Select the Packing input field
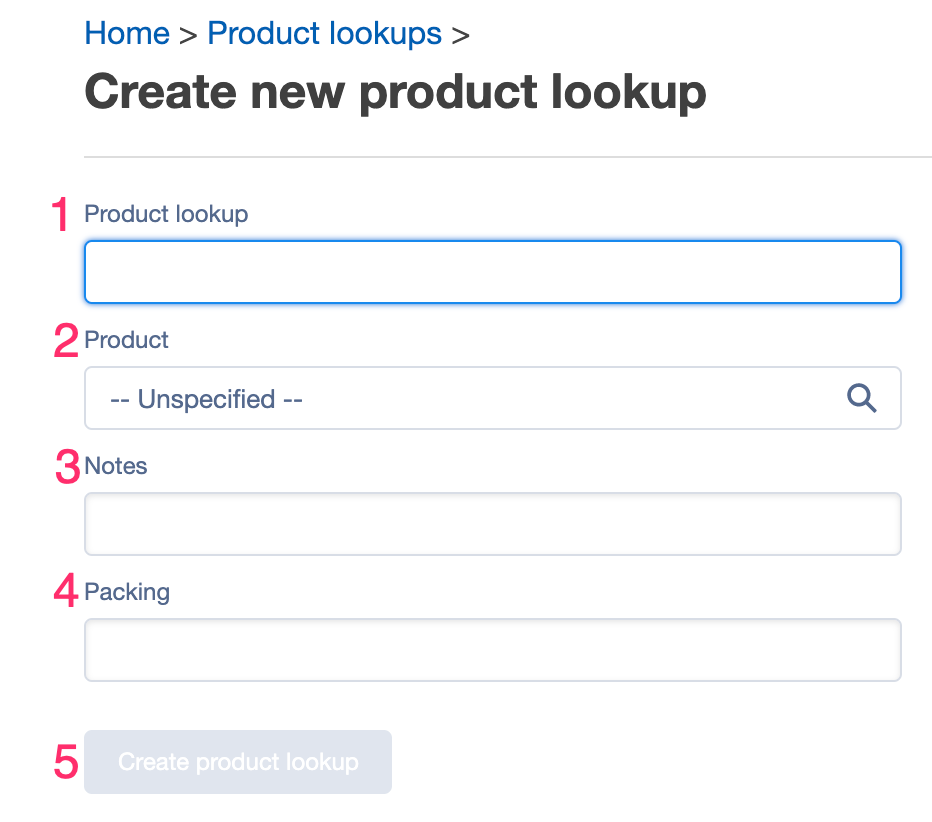Viewport: 932px width, 822px height. (x=493, y=650)
